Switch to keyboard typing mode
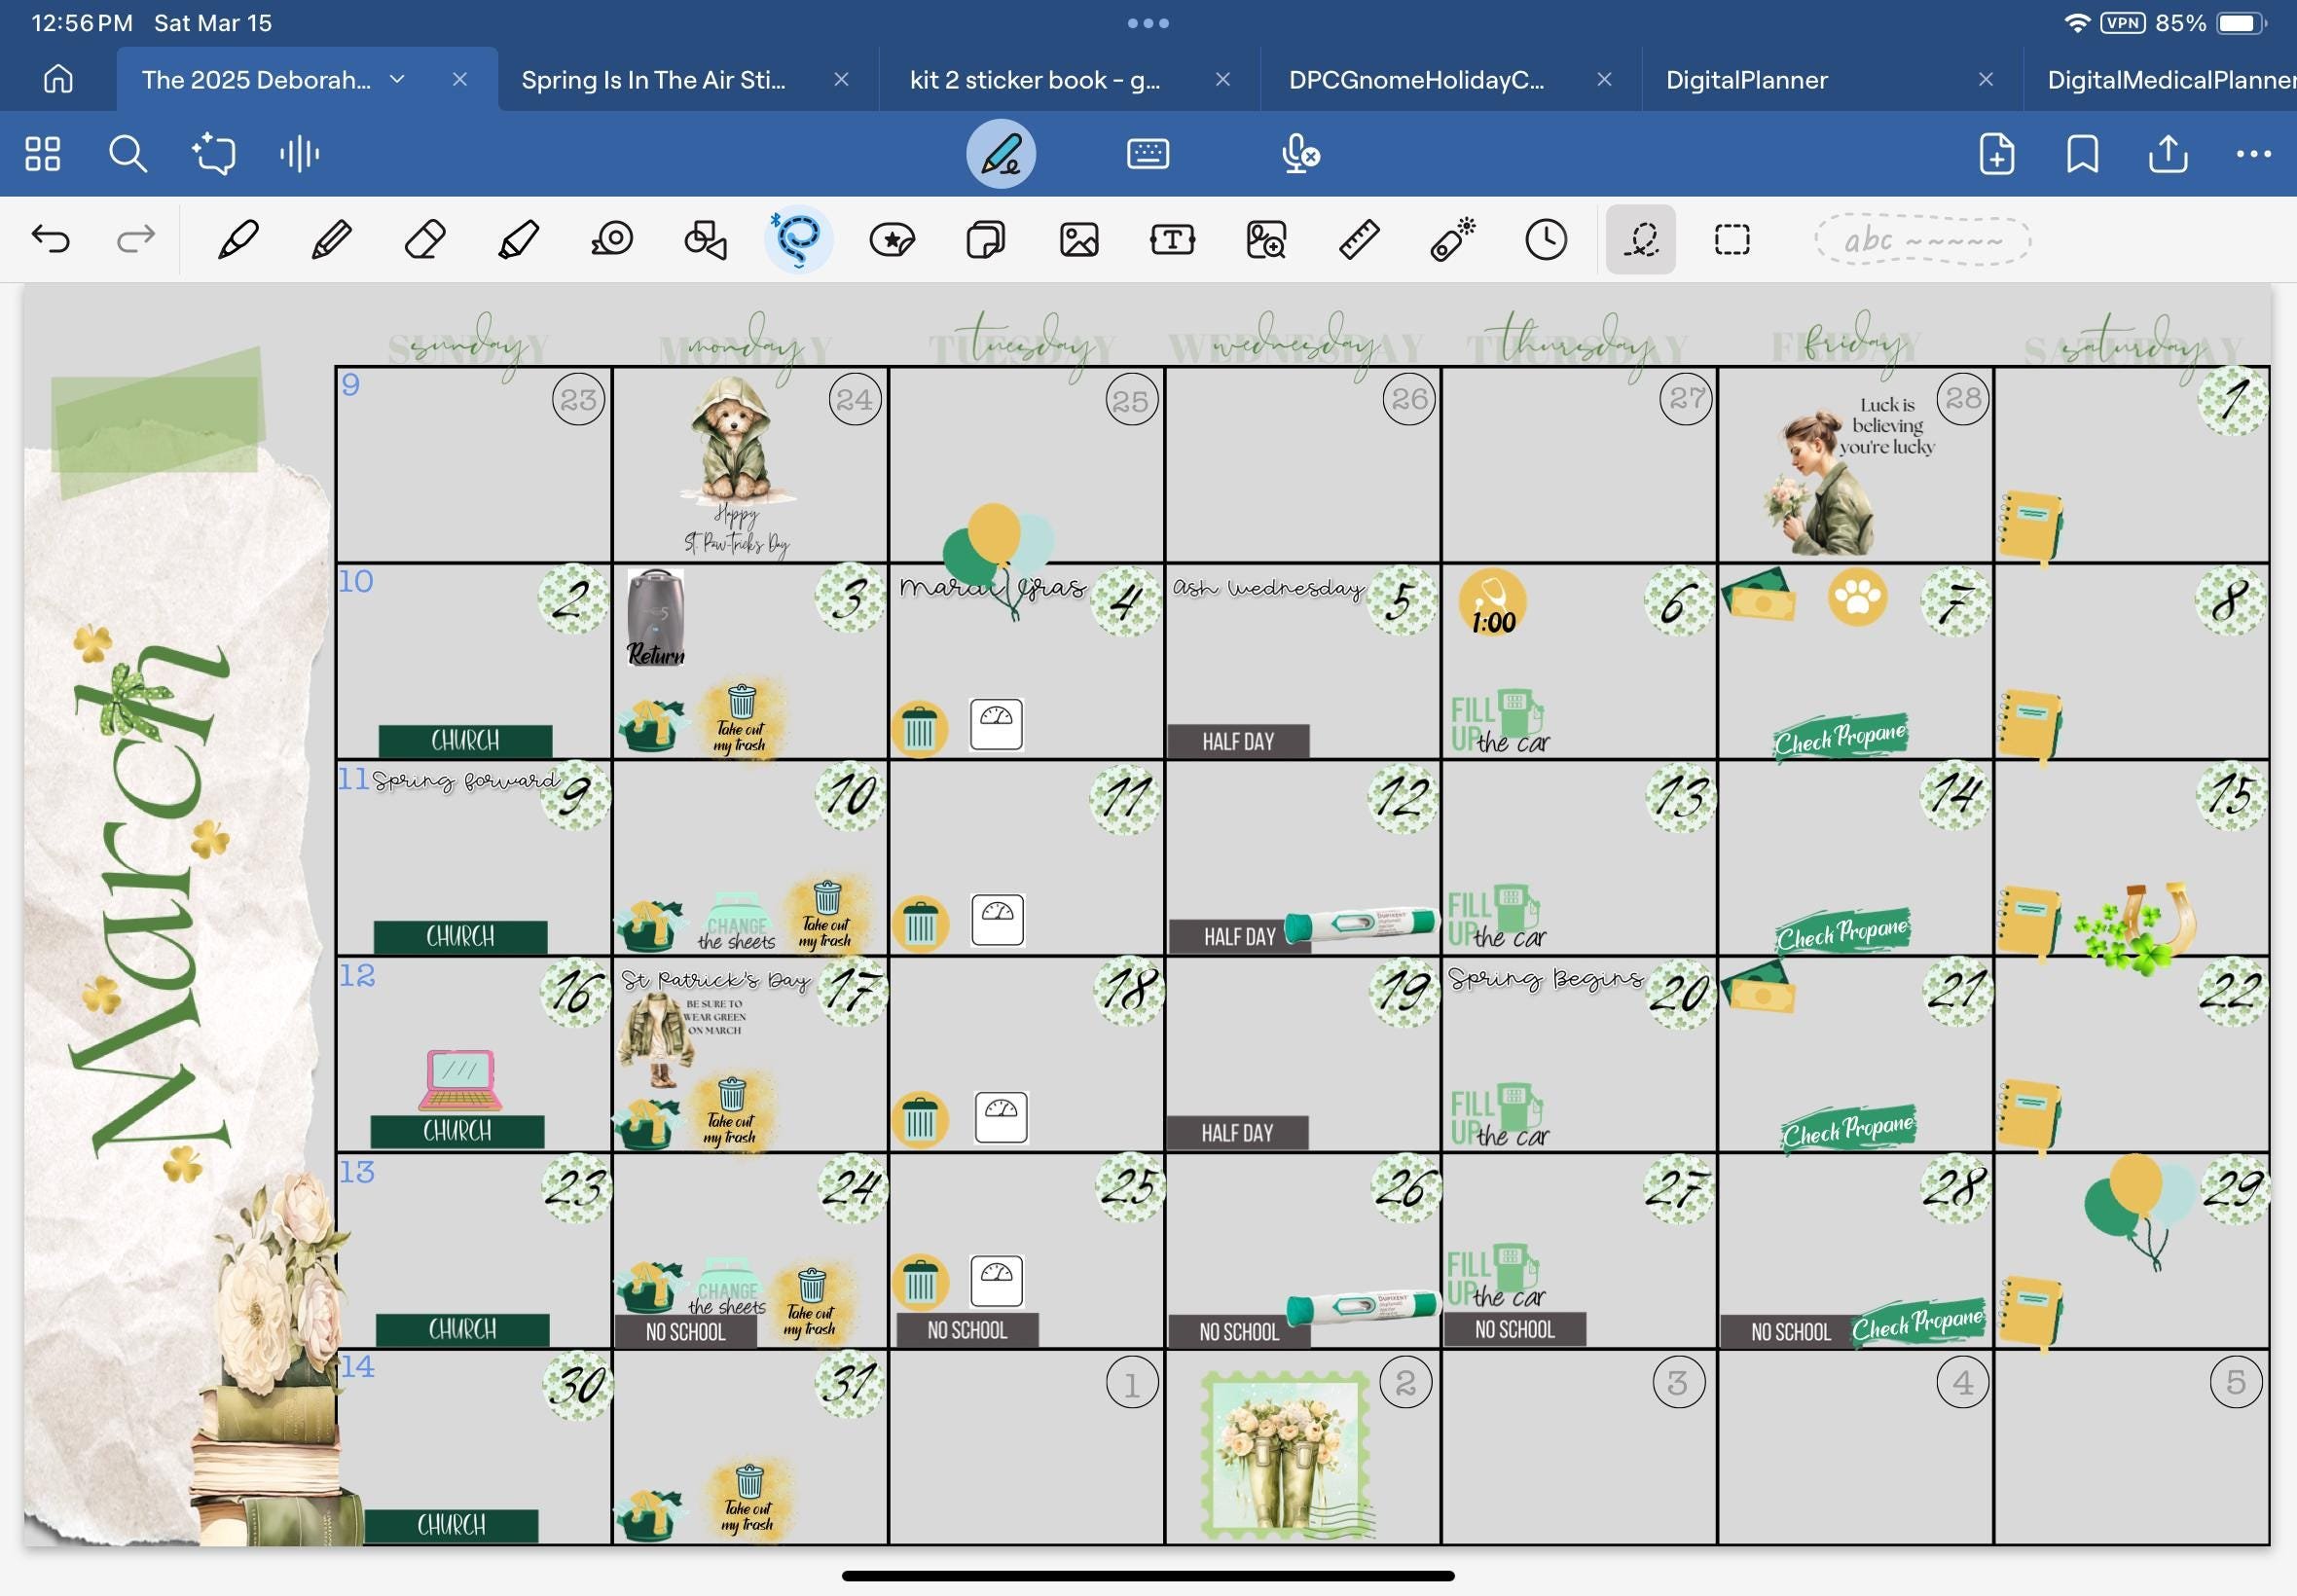 click(x=1147, y=154)
